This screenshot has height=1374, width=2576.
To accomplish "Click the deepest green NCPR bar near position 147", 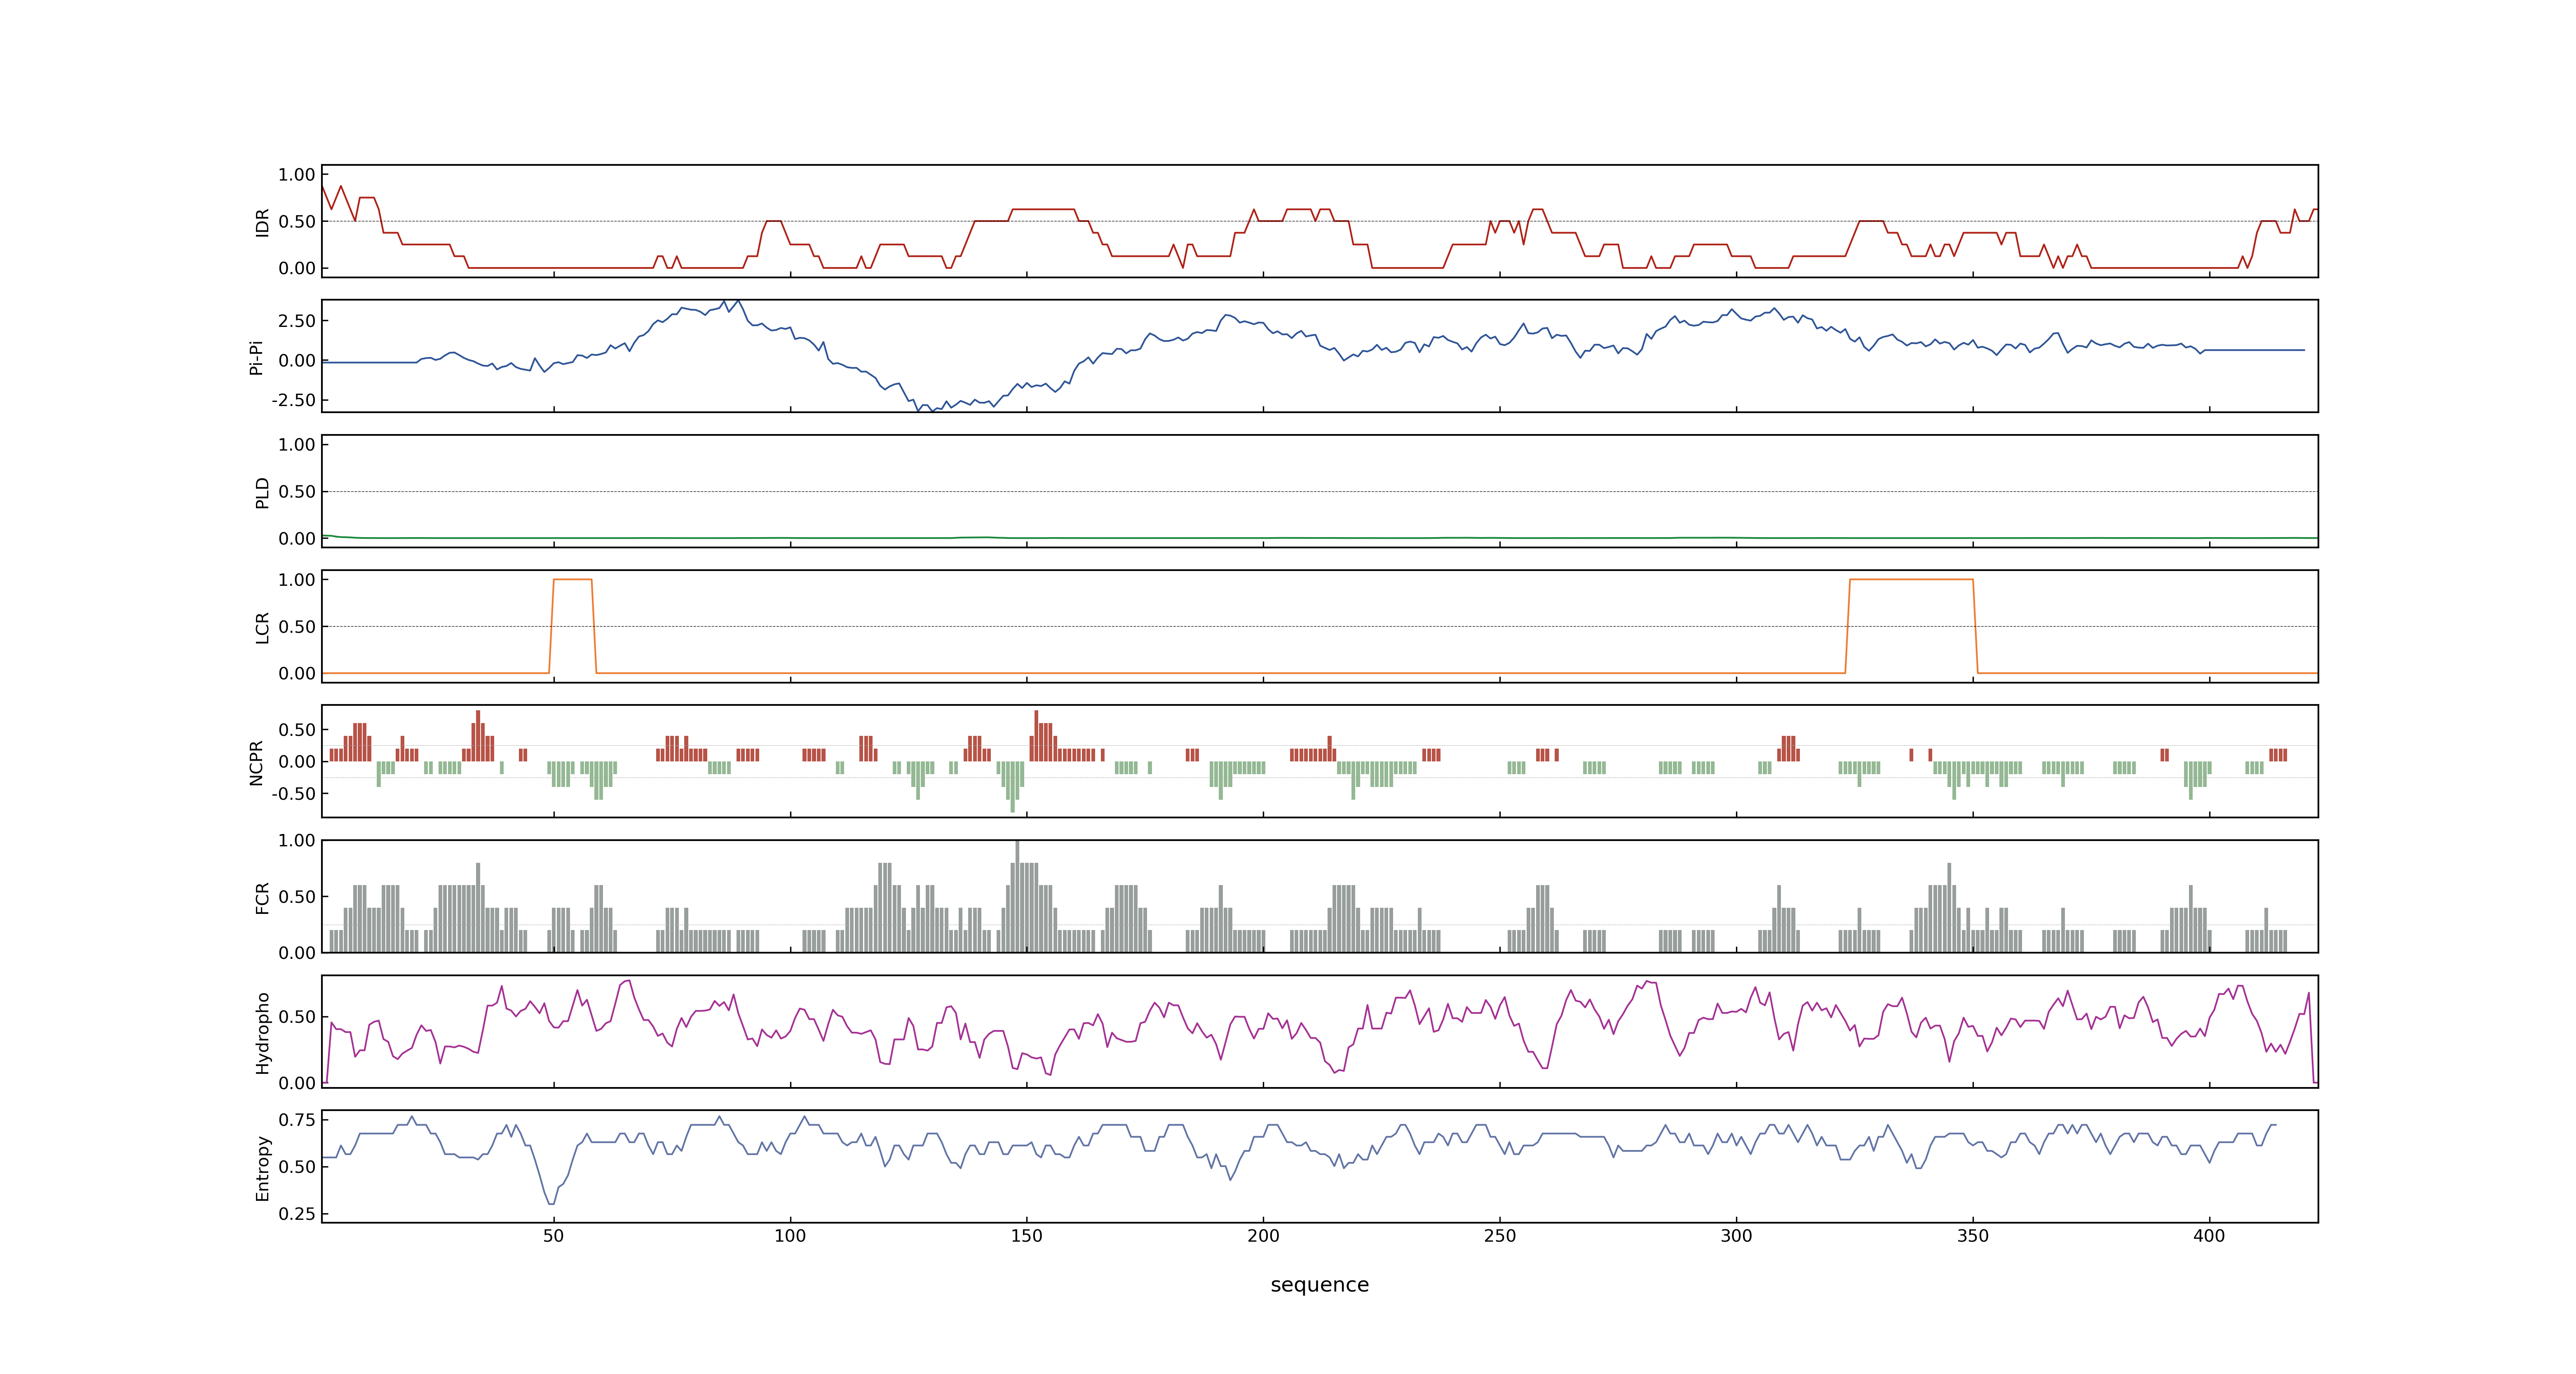I will (1012, 787).
